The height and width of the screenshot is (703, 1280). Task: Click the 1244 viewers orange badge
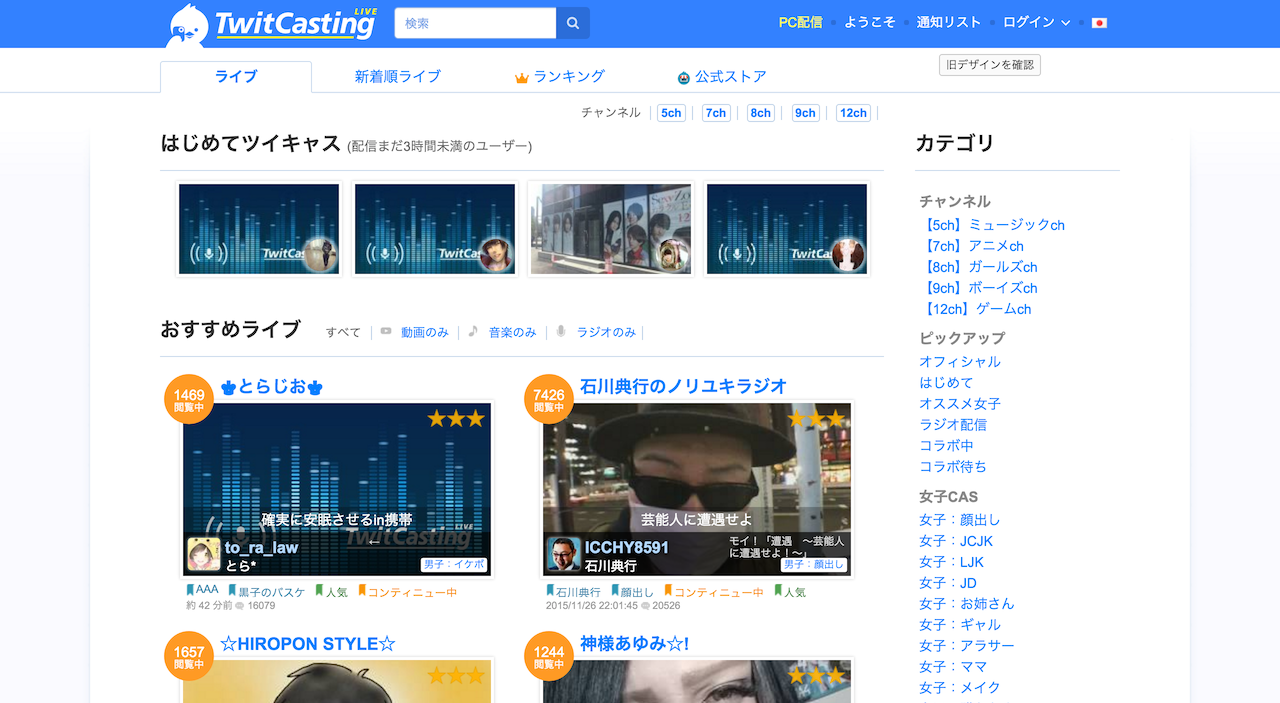549,657
